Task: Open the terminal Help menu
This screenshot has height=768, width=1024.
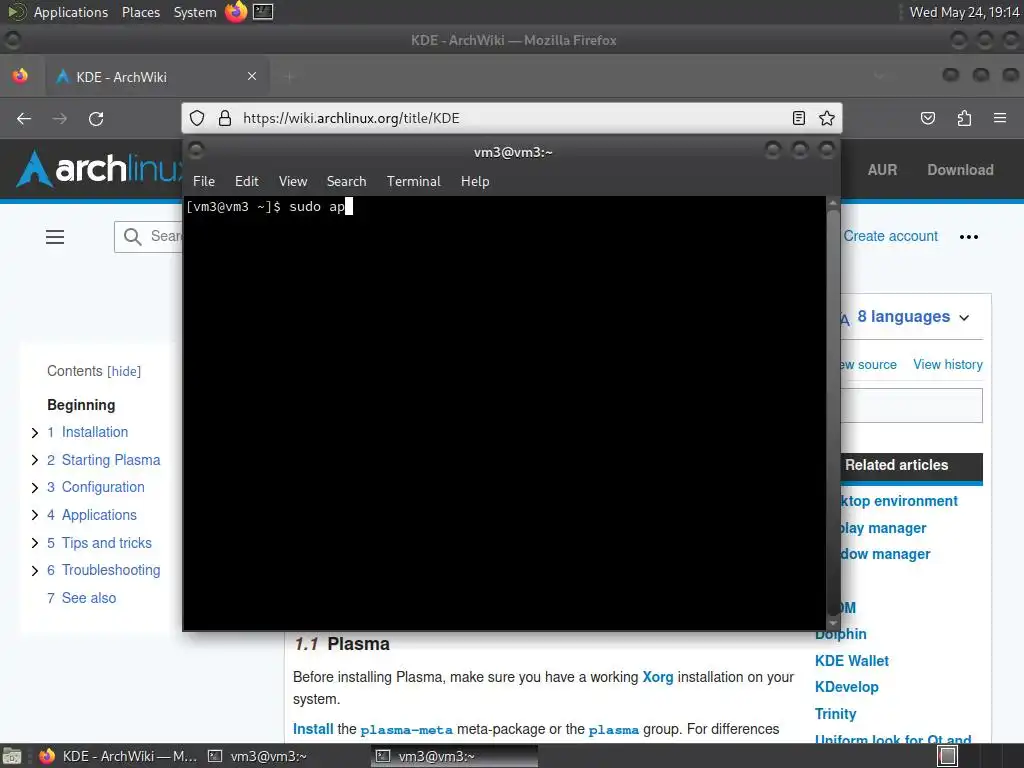Action: tap(475, 182)
